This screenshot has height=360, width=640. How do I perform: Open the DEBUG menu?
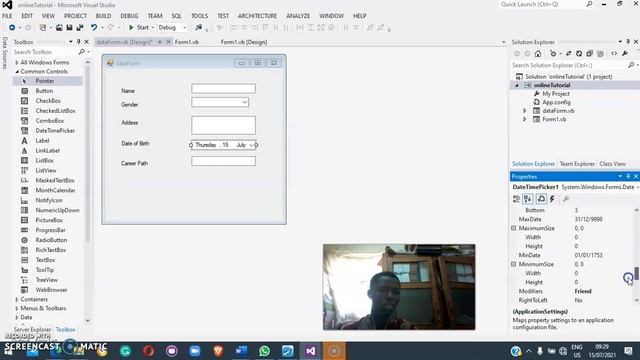coord(129,16)
